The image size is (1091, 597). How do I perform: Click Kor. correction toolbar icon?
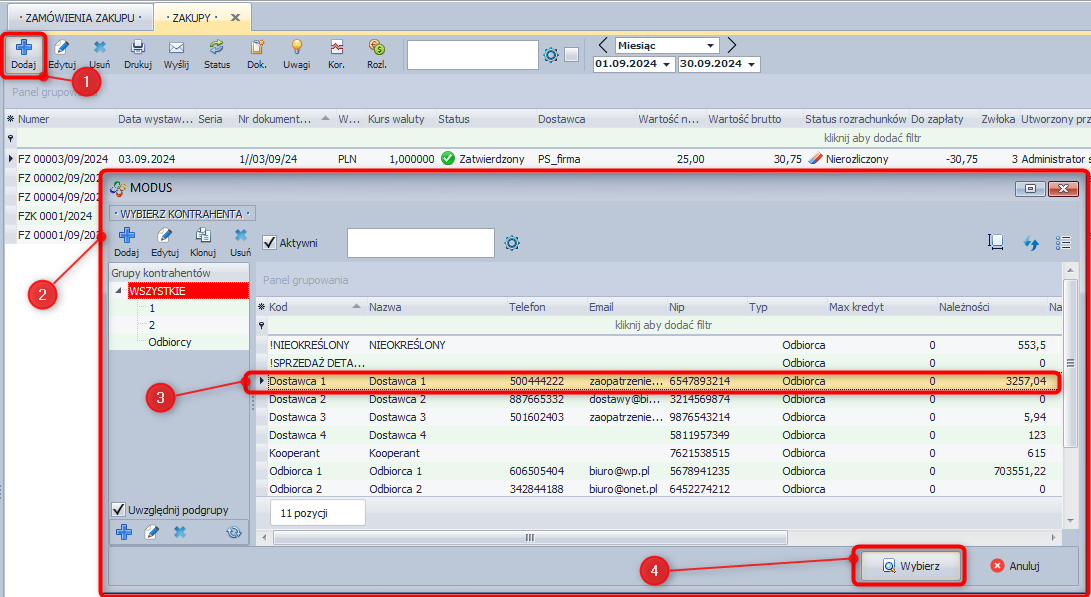point(336,54)
